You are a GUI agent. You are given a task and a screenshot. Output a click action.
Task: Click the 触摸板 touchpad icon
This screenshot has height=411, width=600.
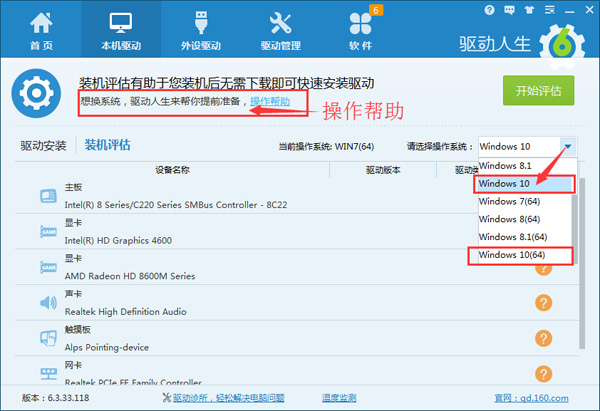[x=49, y=338]
